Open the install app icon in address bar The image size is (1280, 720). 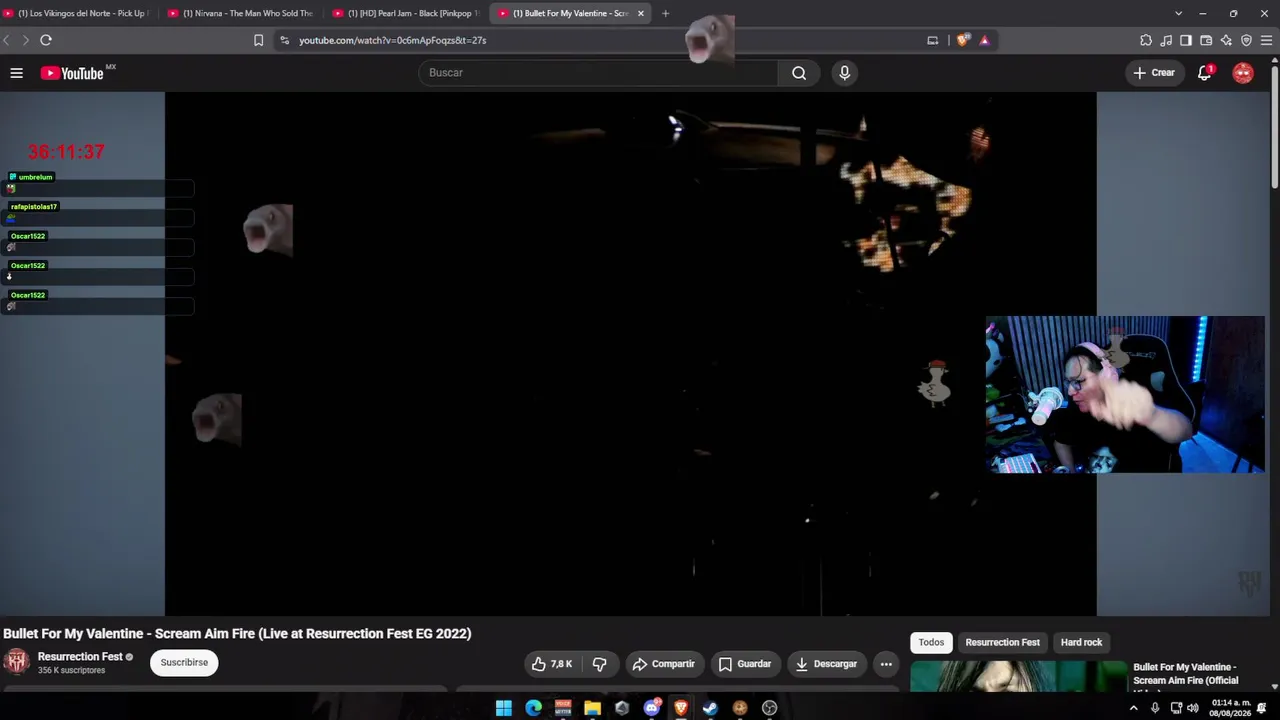click(933, 40)
